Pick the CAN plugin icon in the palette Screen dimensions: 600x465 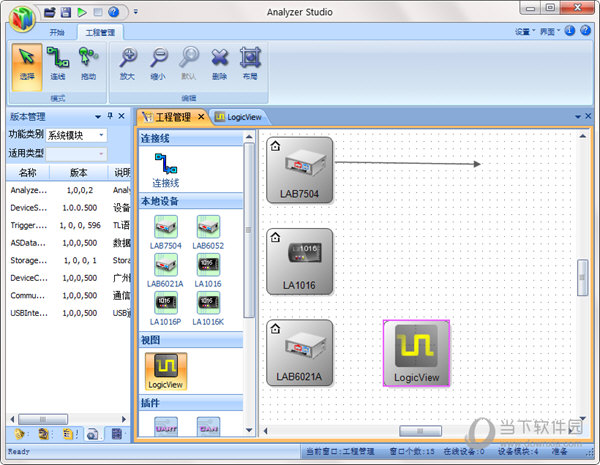[x=209, y=427]
